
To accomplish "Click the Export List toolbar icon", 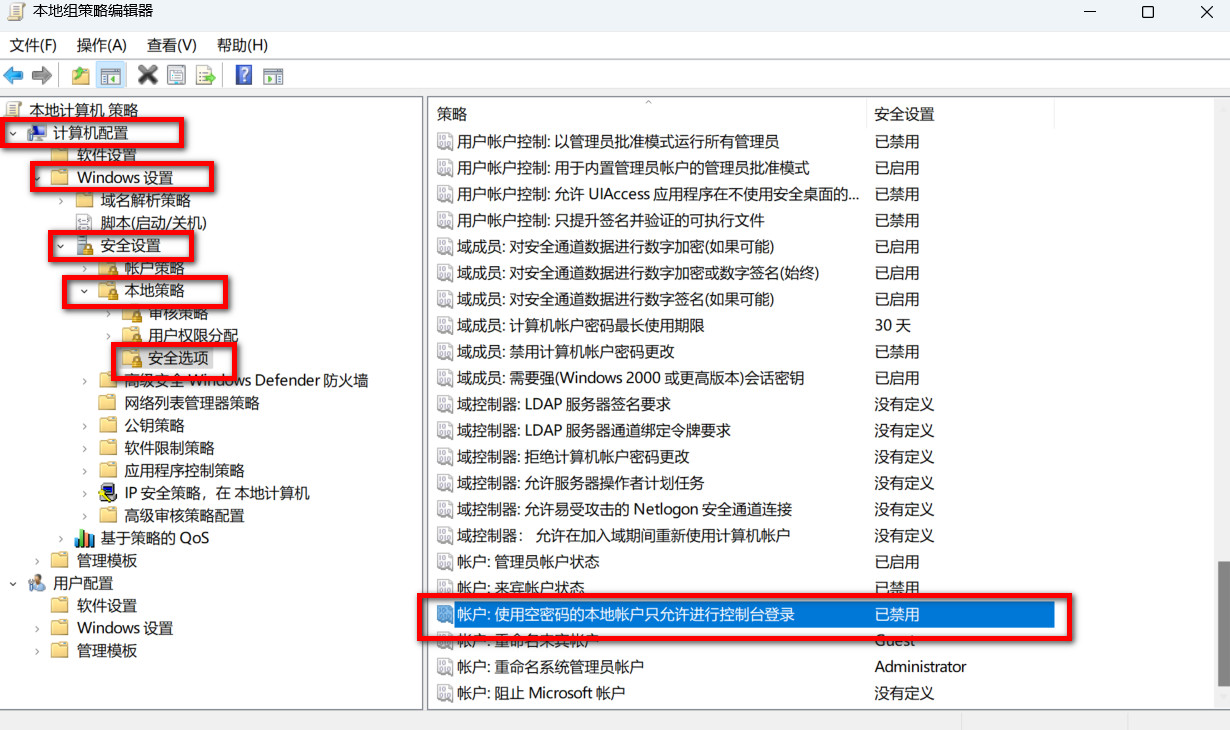I will pos(206,75).
